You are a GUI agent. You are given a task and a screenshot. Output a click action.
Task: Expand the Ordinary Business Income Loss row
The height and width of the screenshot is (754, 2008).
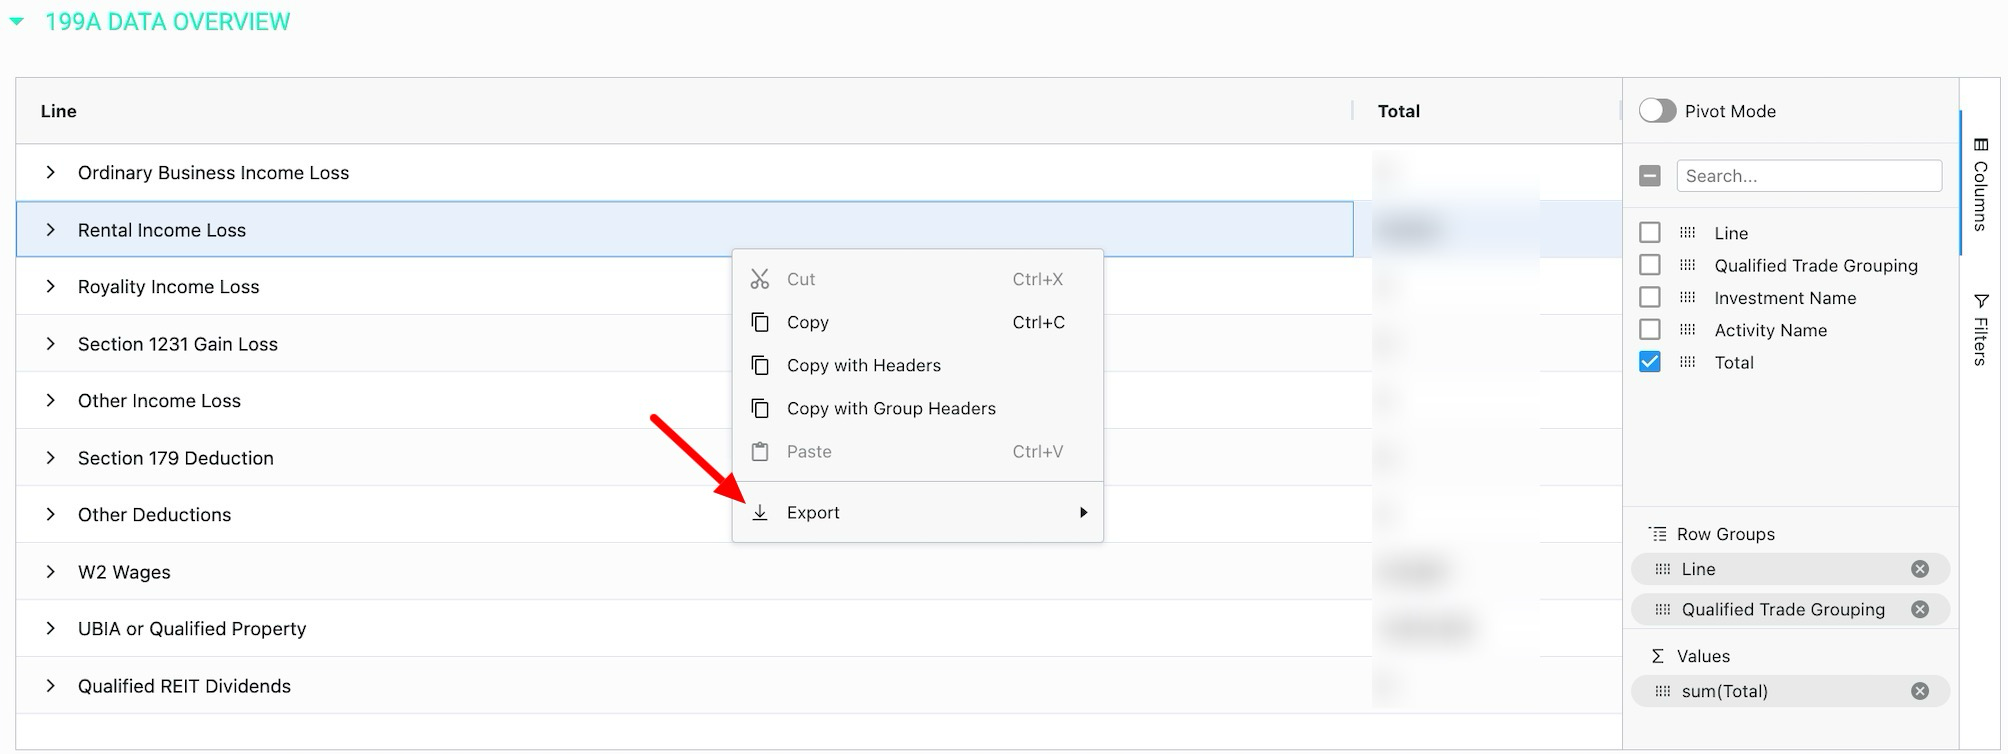[x=50, y=173]
